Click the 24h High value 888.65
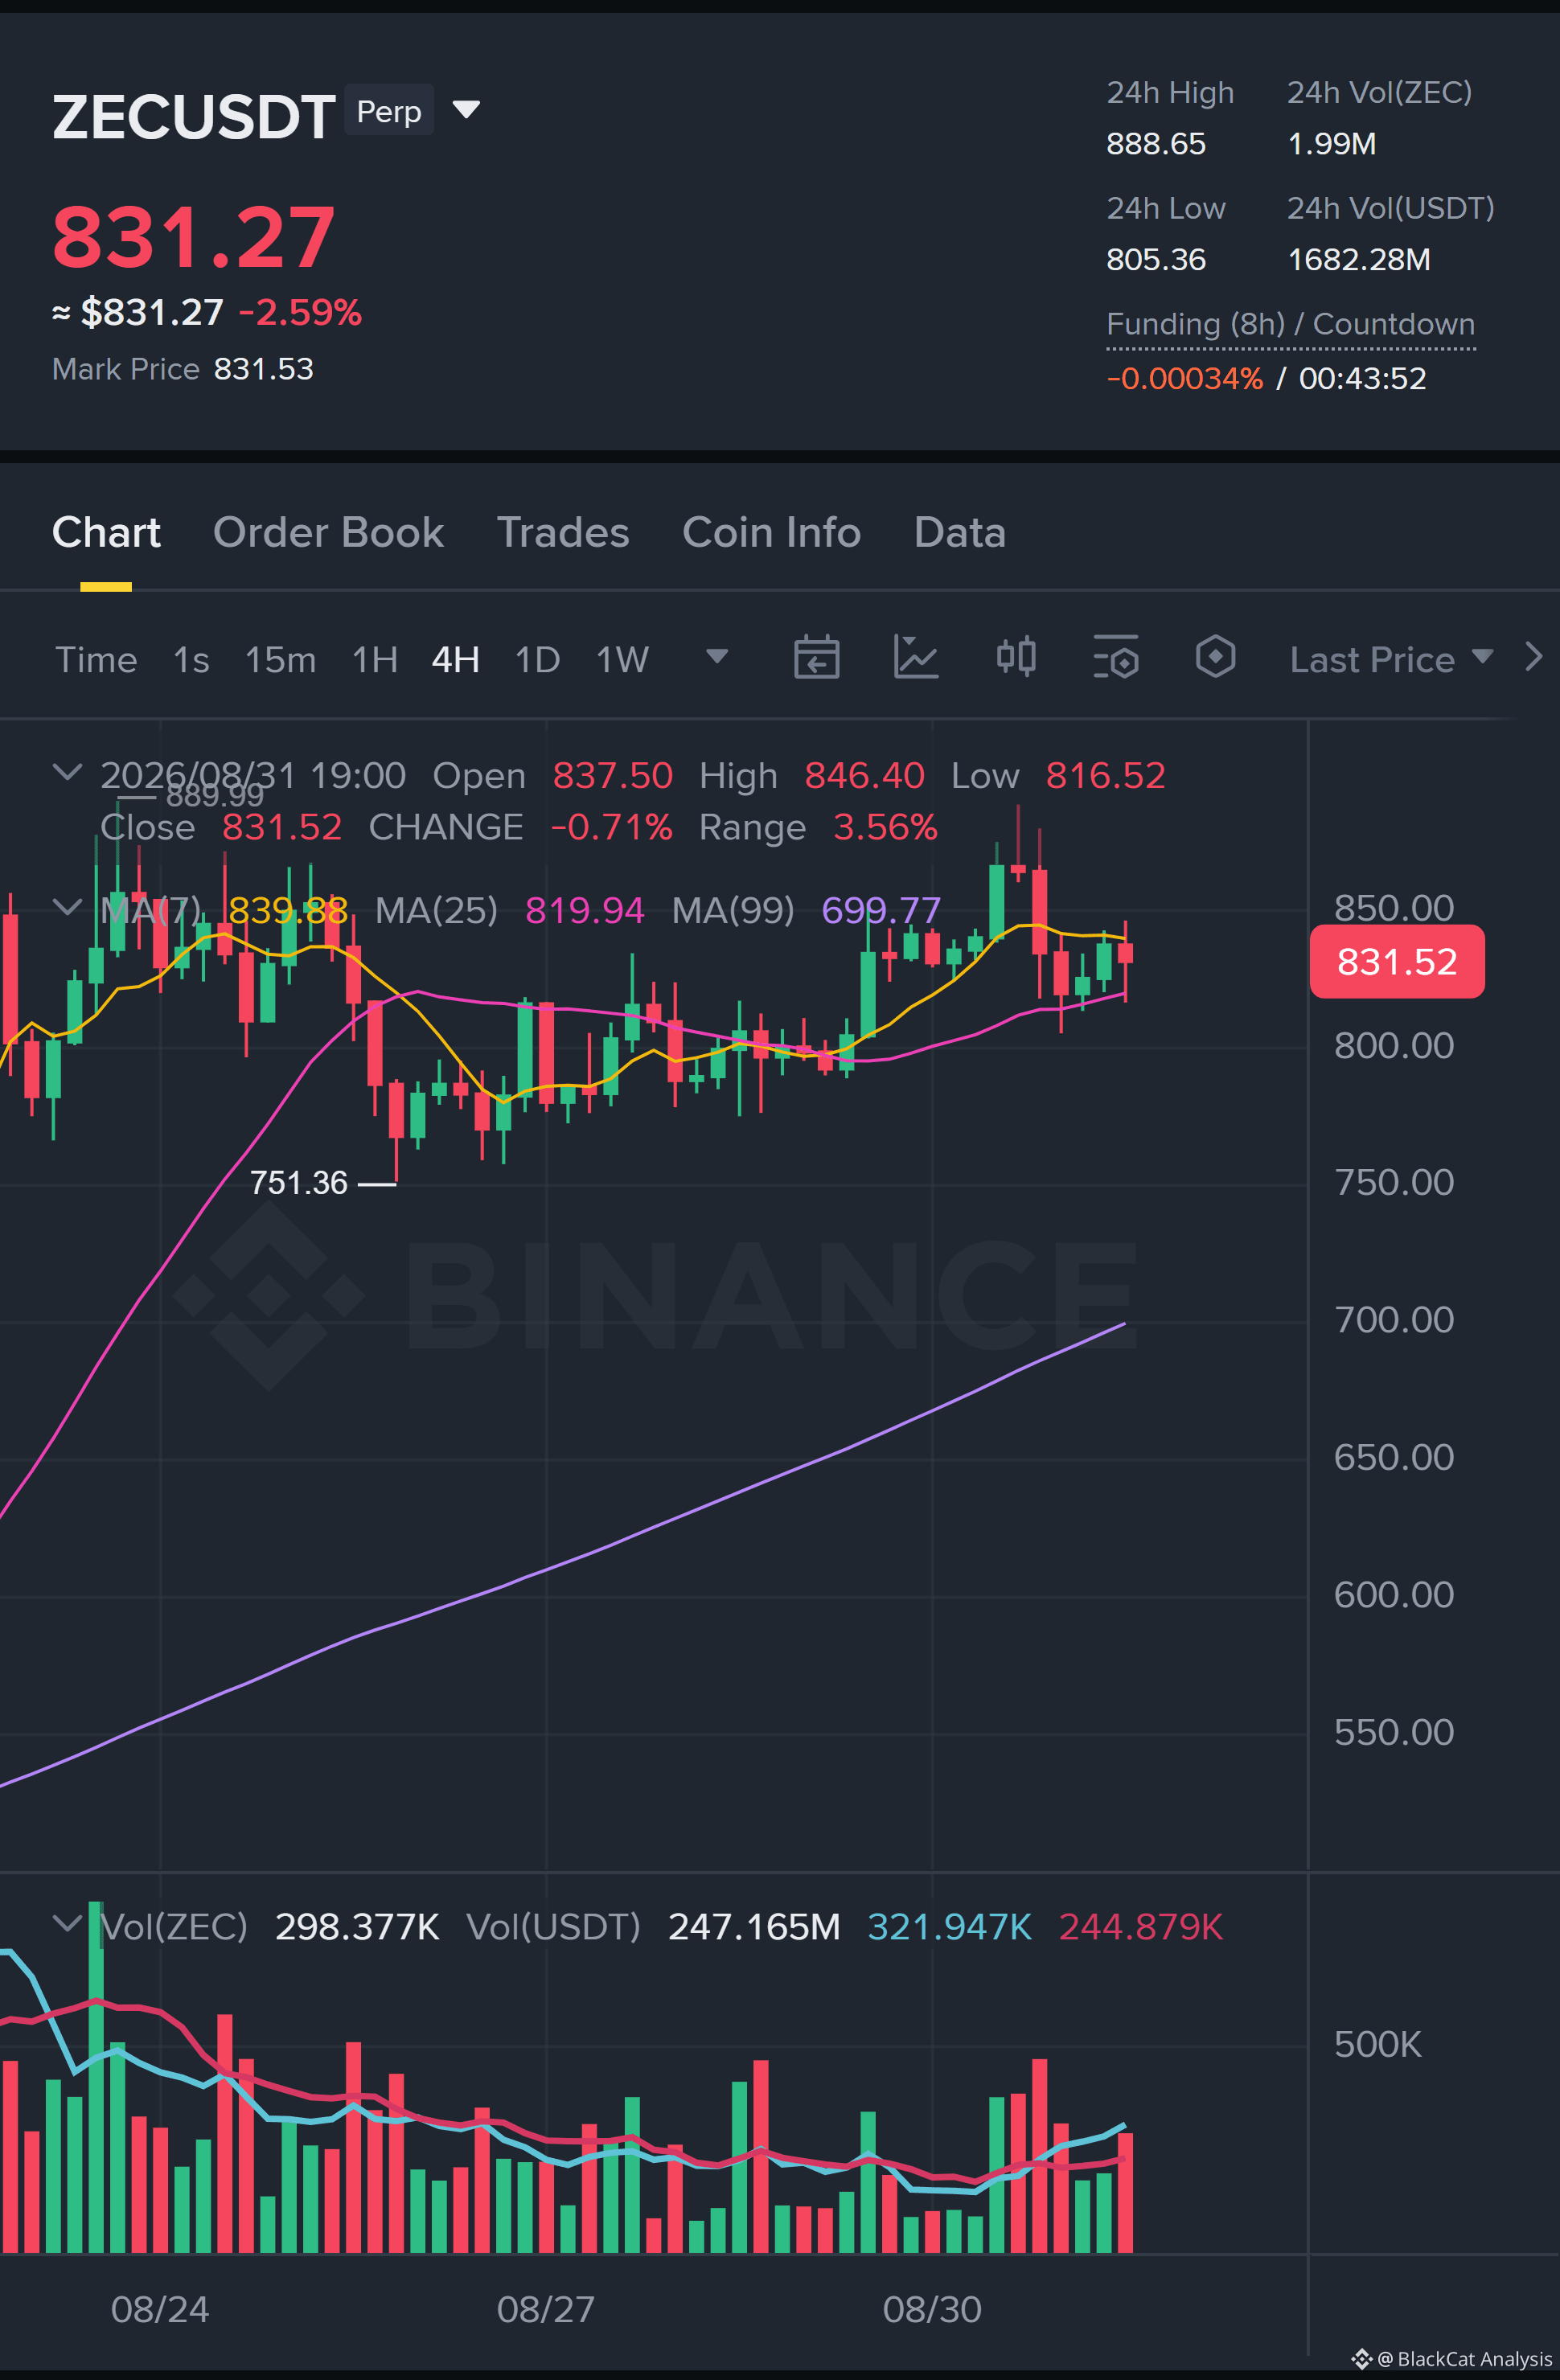The image size is (1560, 2380). (x=1156, y=144)
